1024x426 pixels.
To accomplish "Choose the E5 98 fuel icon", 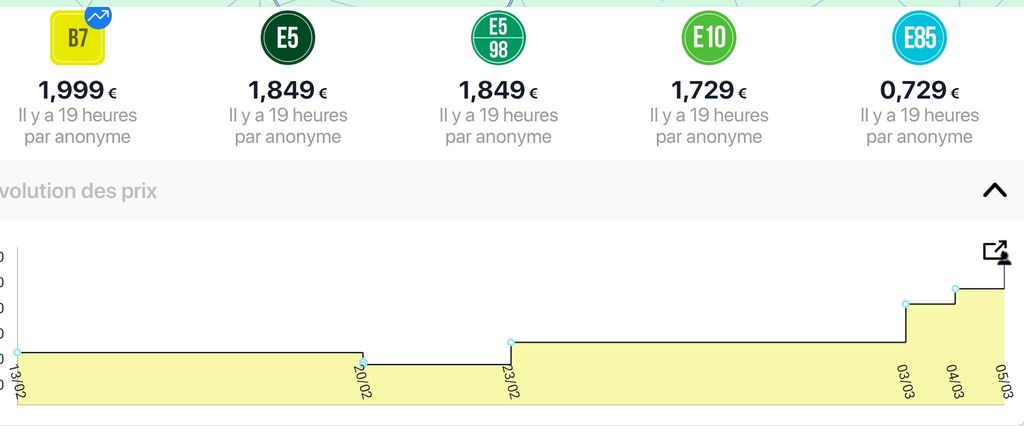I will coord(498,40).
